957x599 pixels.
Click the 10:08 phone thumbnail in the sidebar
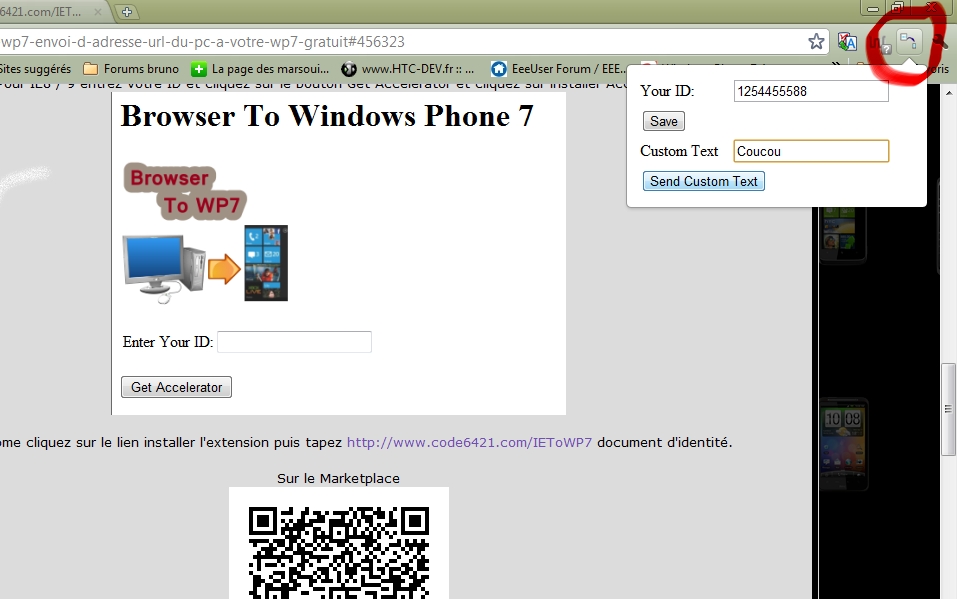[x=843, y=444]
